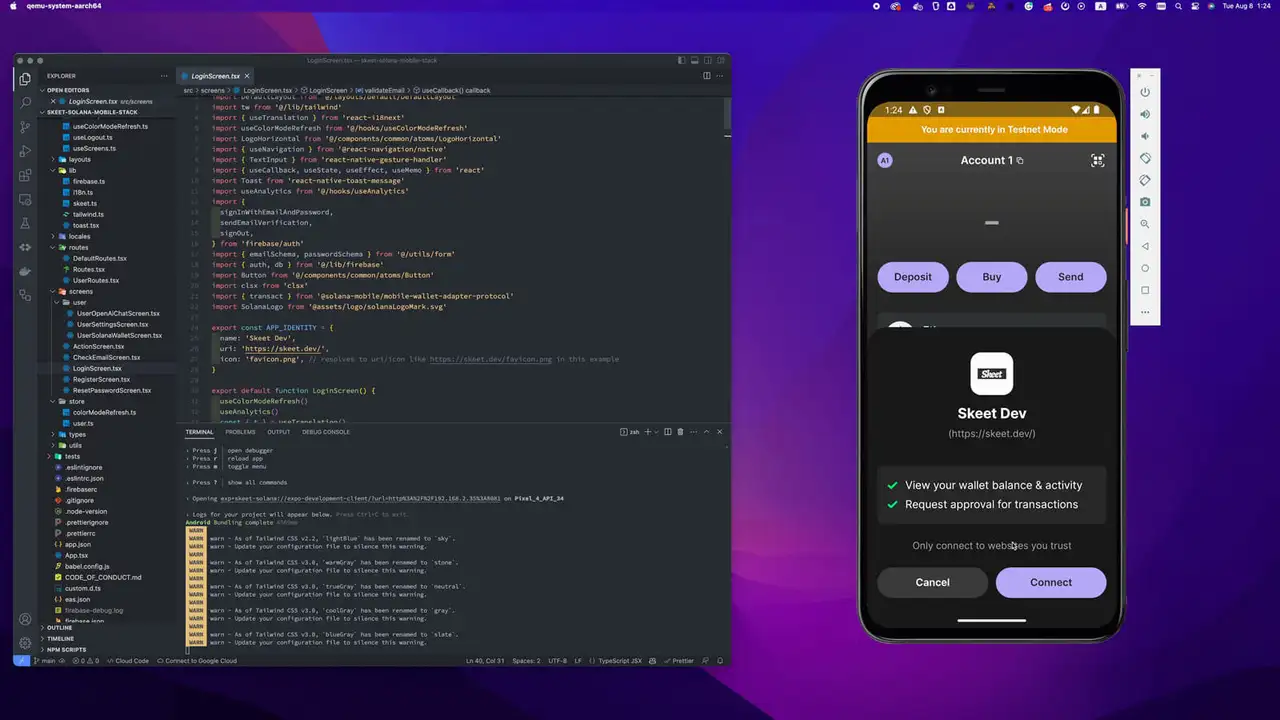
Task: Tap the copy icon beside Account 1
Action: [x=1020, y=161]
